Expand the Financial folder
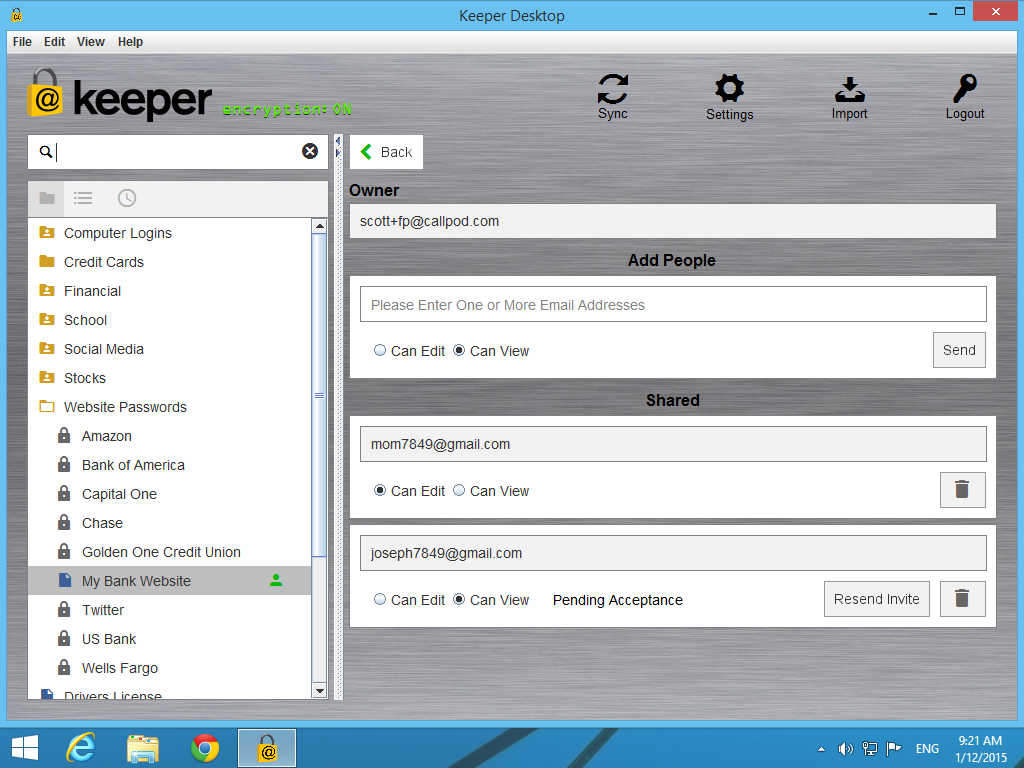This screenshot has height=768, width=1024. (46, 290)
